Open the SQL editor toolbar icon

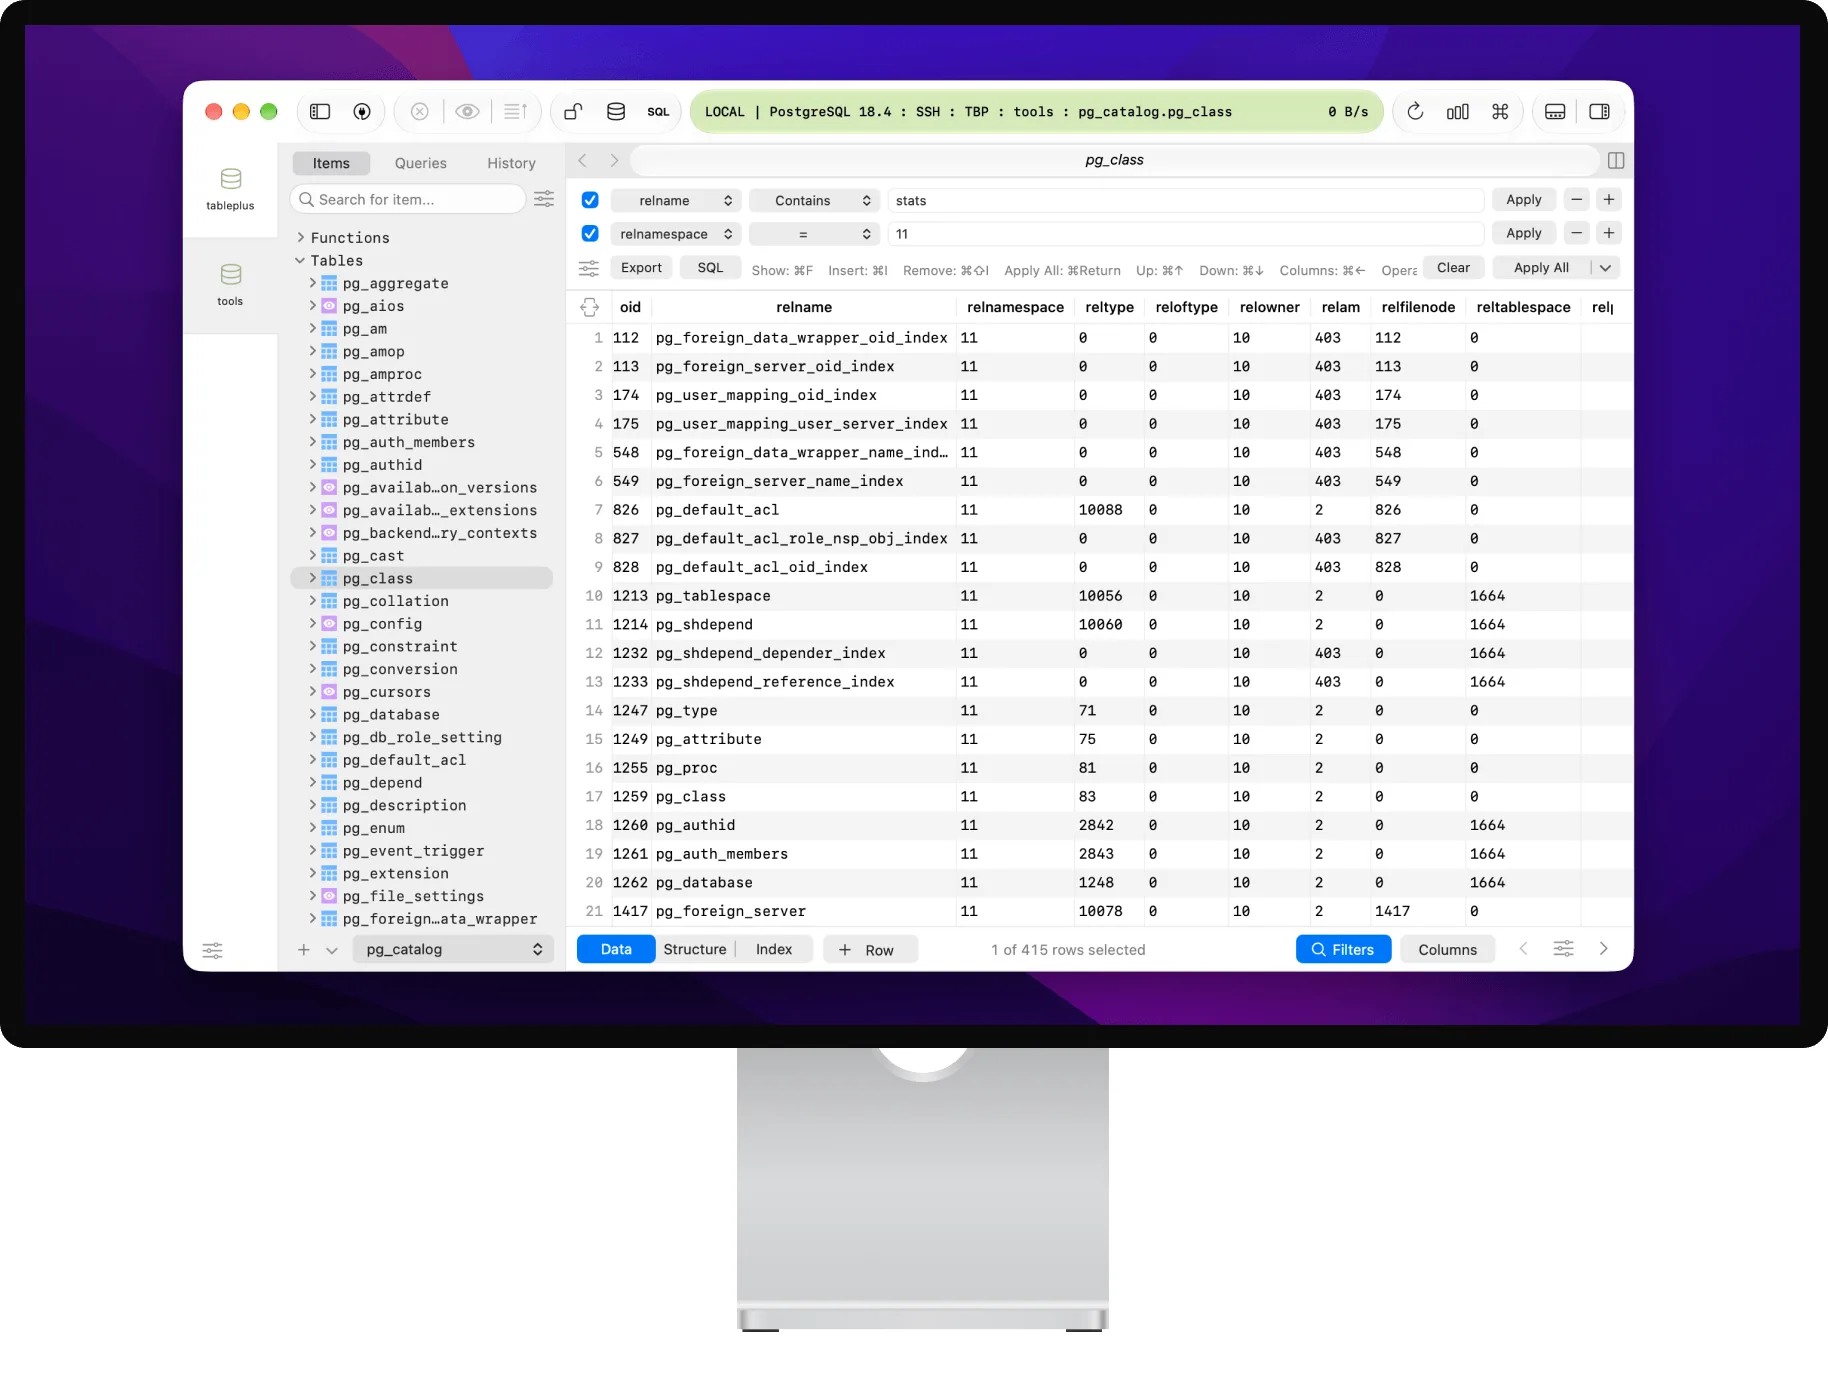(x=658, y=112)
